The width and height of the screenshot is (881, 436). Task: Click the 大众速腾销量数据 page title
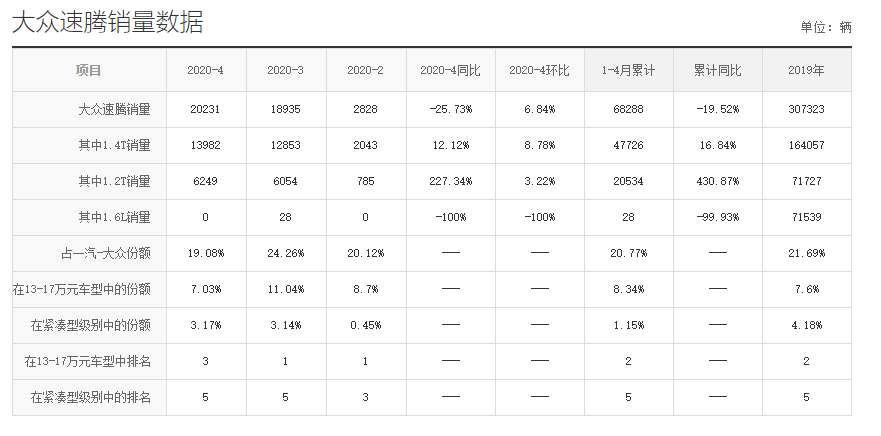pyautogui.click(x=107, y=22)
